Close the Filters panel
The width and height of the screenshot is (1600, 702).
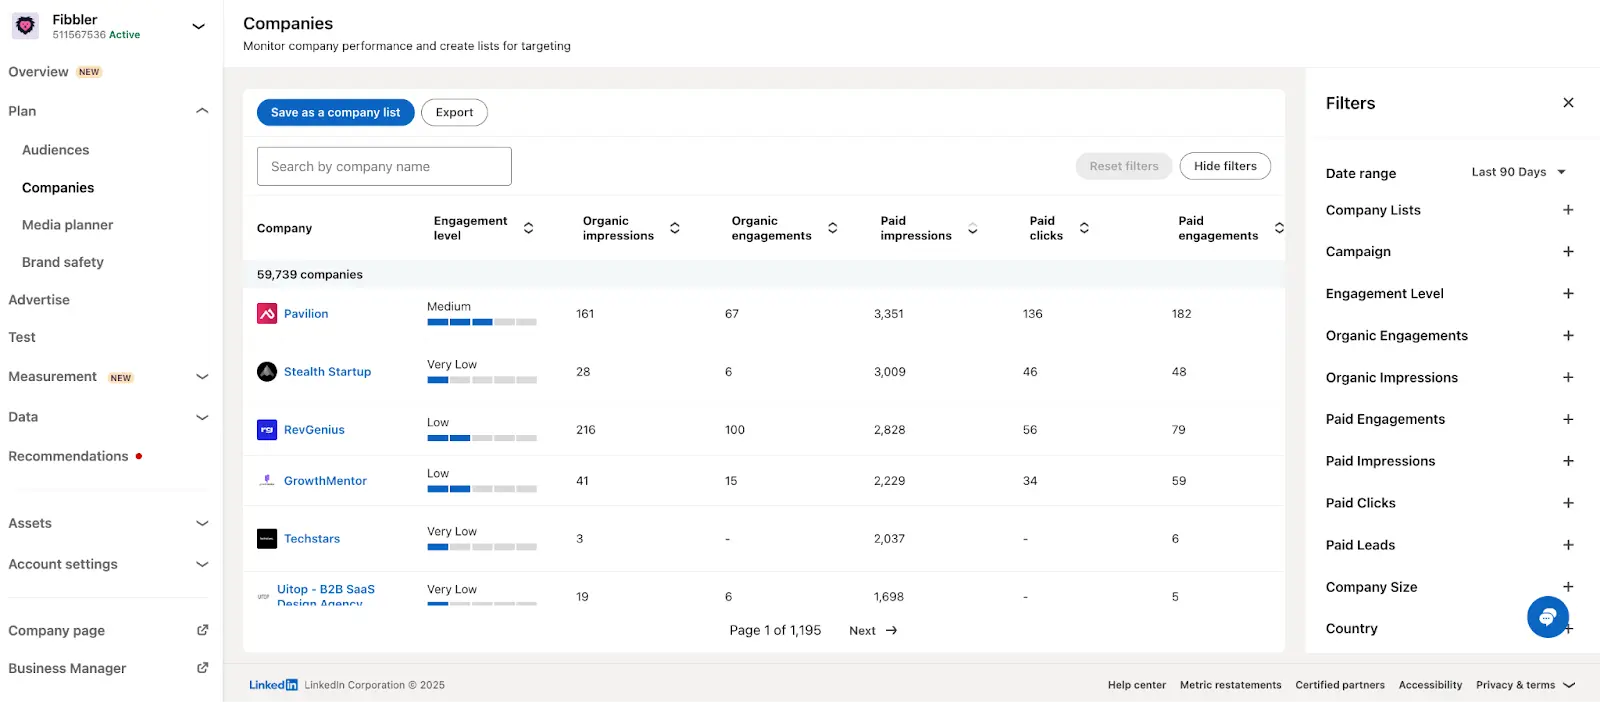click(x=1568, y=103)
